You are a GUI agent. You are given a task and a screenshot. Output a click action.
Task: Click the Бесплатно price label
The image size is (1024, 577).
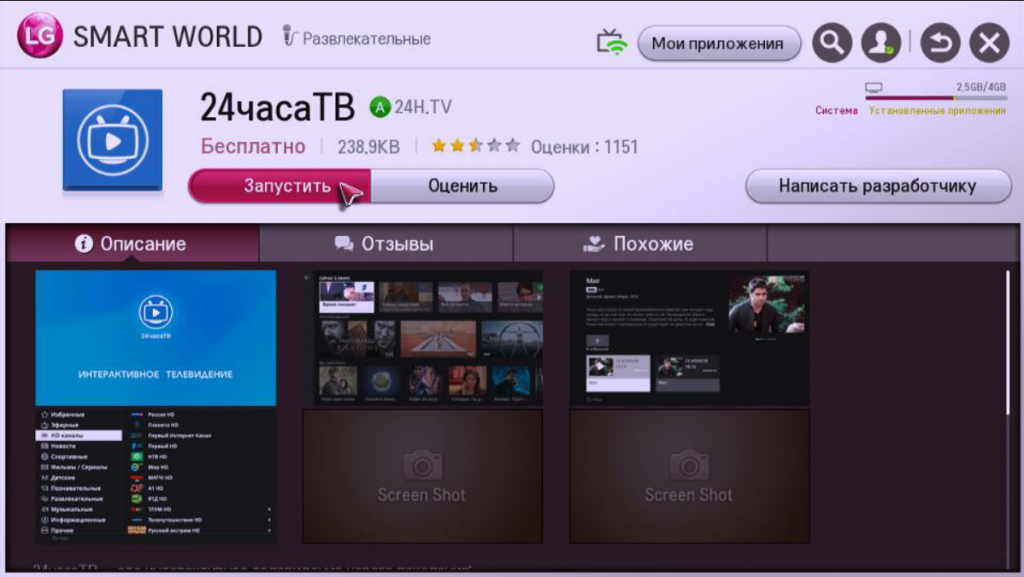[x=253, y=146]
